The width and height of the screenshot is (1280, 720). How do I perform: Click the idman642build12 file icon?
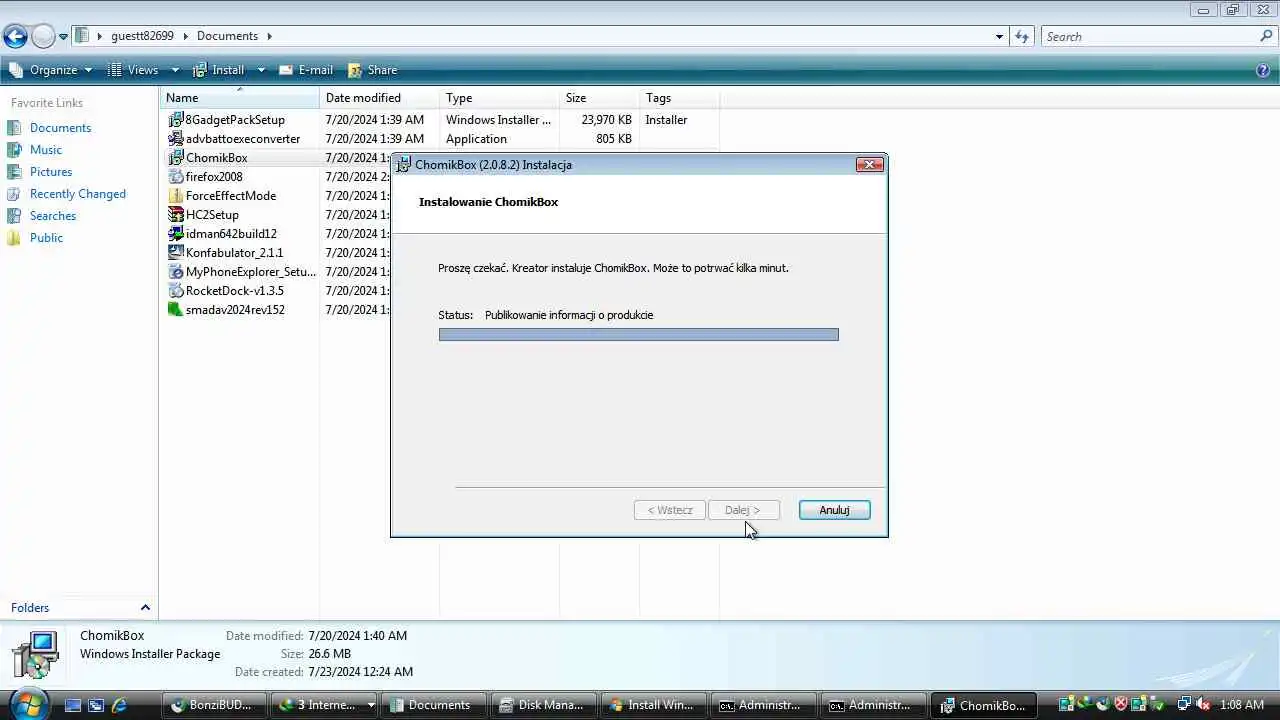[176, 234]
